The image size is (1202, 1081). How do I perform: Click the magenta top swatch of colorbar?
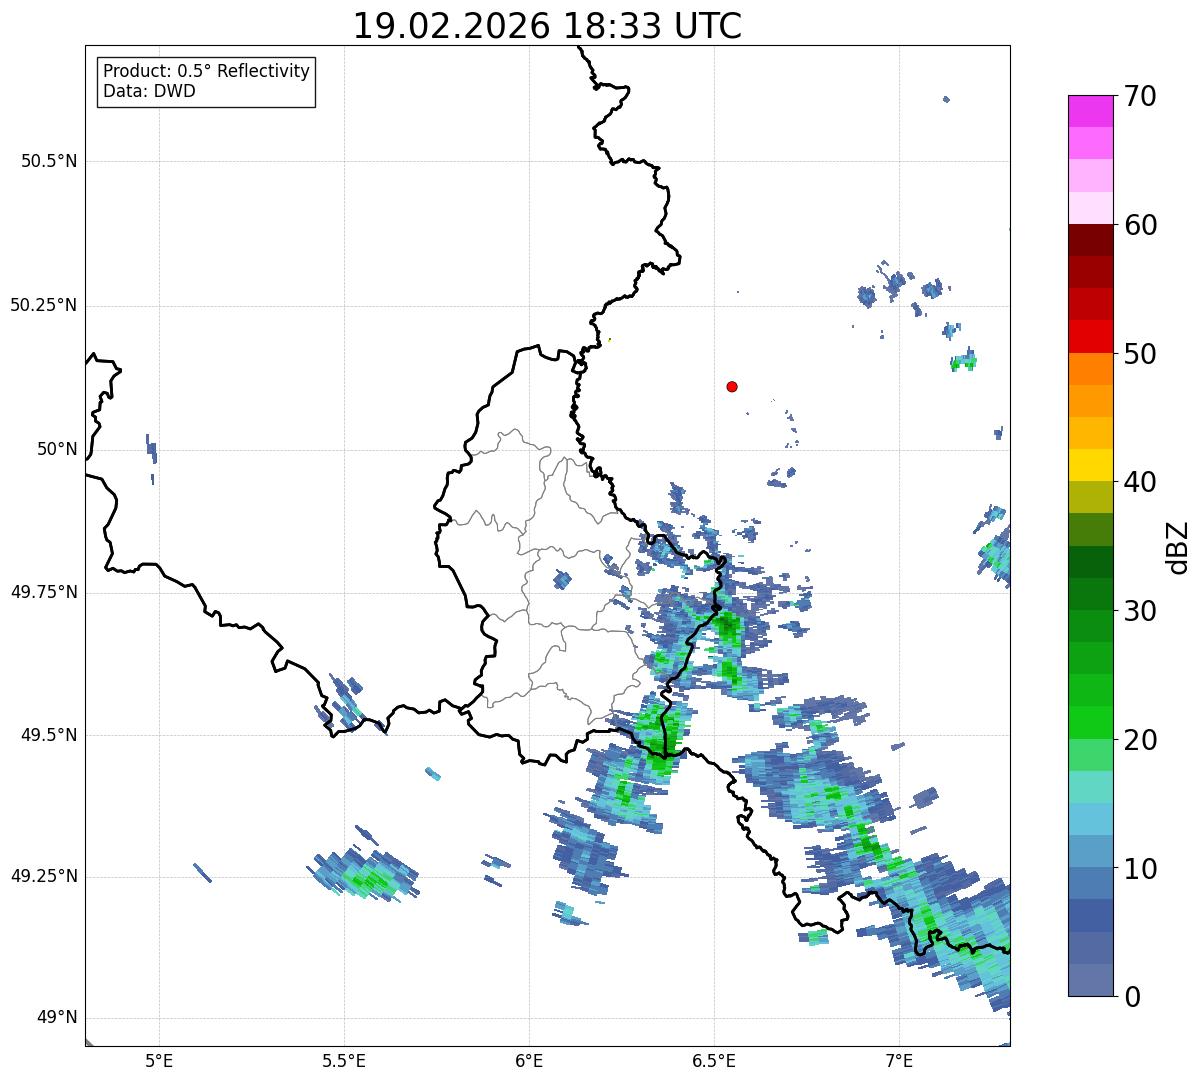tap(1090, 111)
